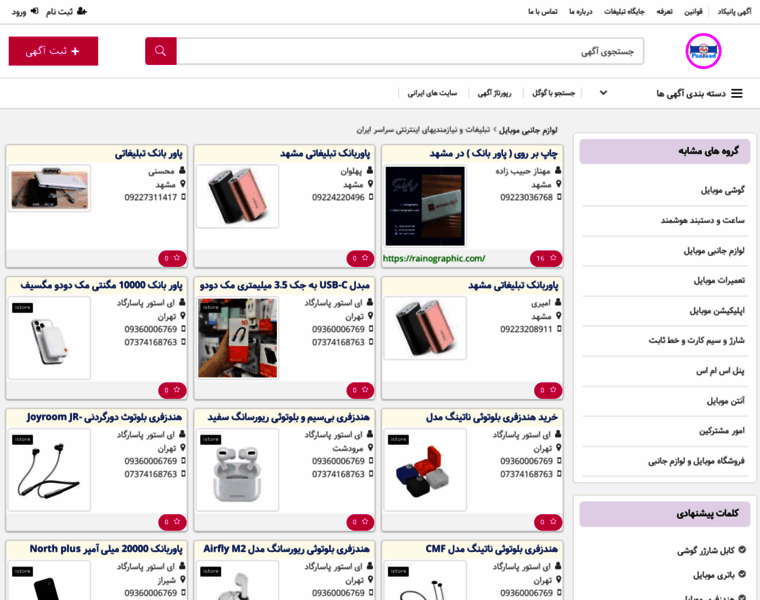
Task: Open درباره ما in top menu
Action: (x=581, y=12)
